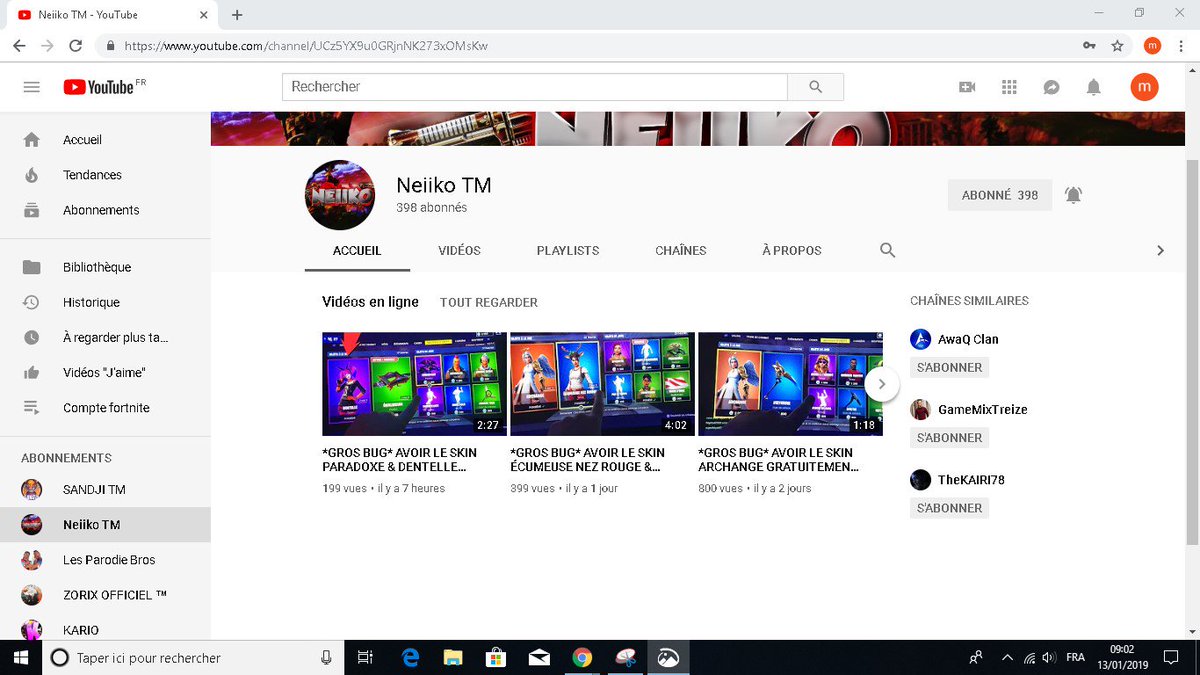The height and width of the screenshot is (675, 1200).
Task: Open Microsoft Edge from taskbar
Action: 410,657
